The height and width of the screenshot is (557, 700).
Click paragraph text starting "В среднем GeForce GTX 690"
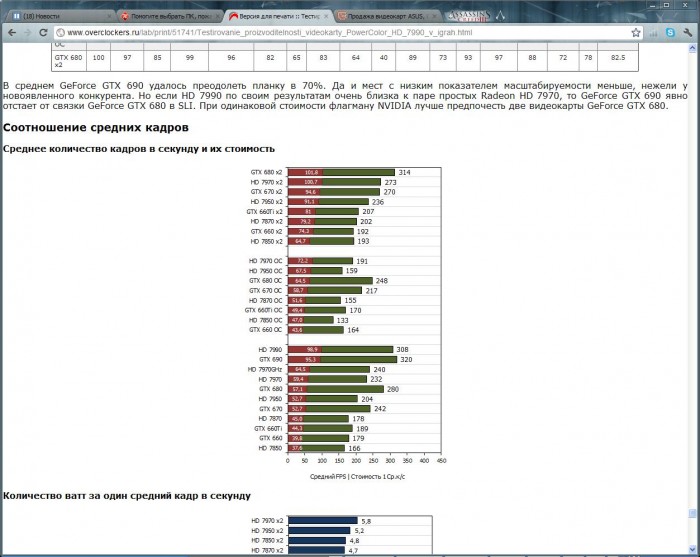pyautogui.click(x=345, y=96)
